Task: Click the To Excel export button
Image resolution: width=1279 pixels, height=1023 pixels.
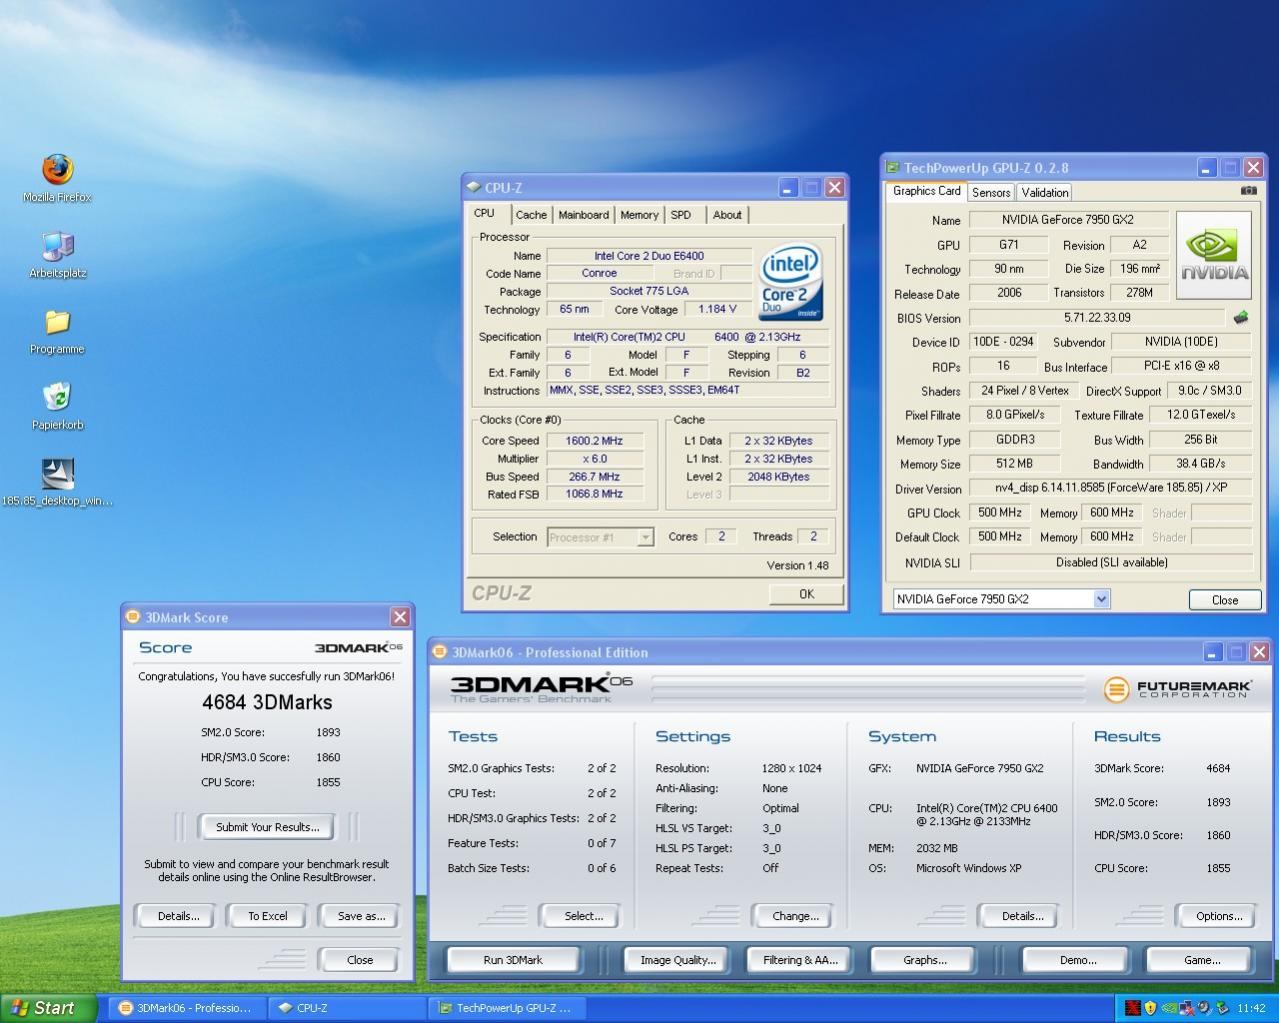Action: point(267,916)
